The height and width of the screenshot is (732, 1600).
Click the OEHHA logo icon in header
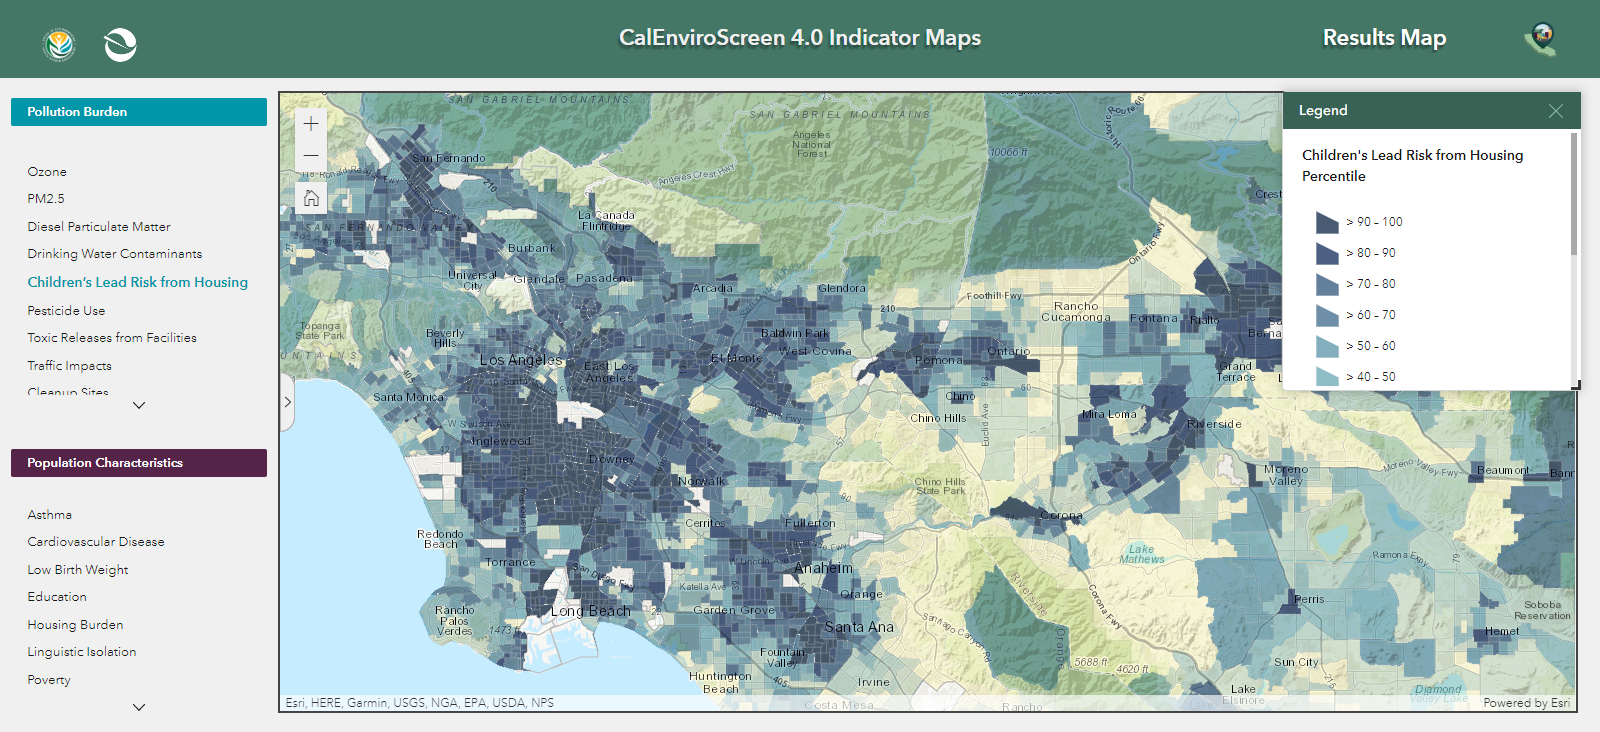(x=60, y=44)
